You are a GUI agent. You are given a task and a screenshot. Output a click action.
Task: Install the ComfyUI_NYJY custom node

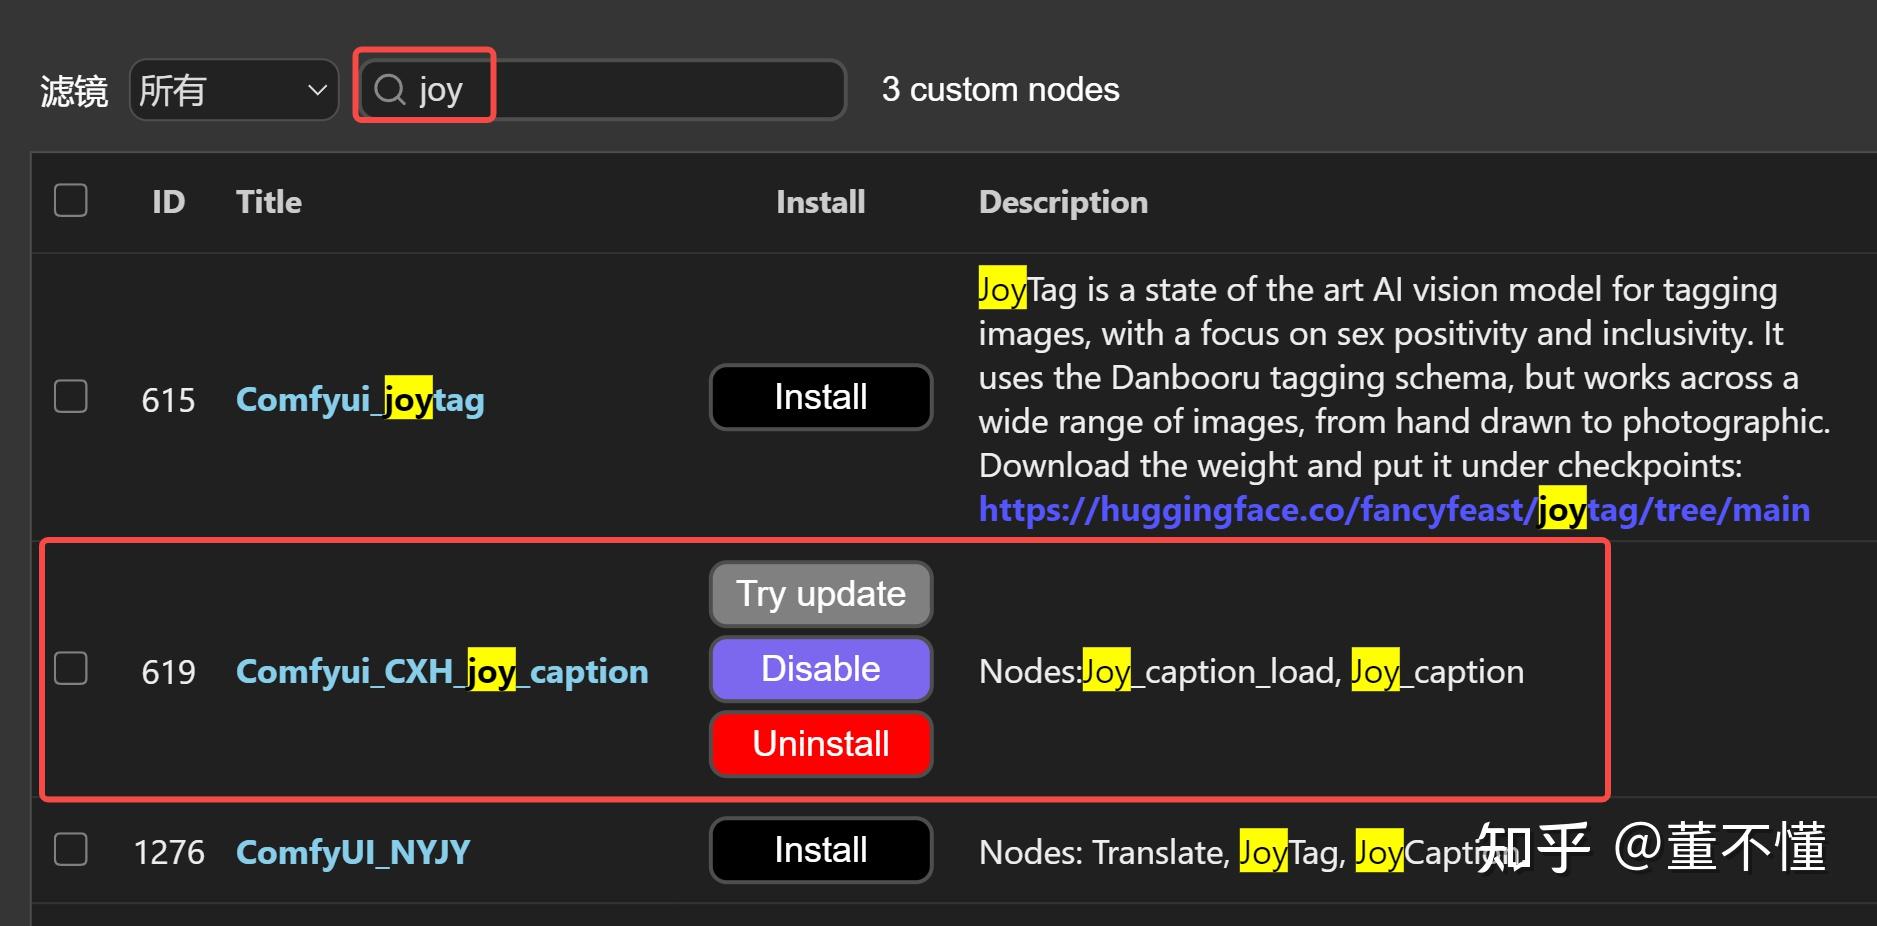click(820, 850)
